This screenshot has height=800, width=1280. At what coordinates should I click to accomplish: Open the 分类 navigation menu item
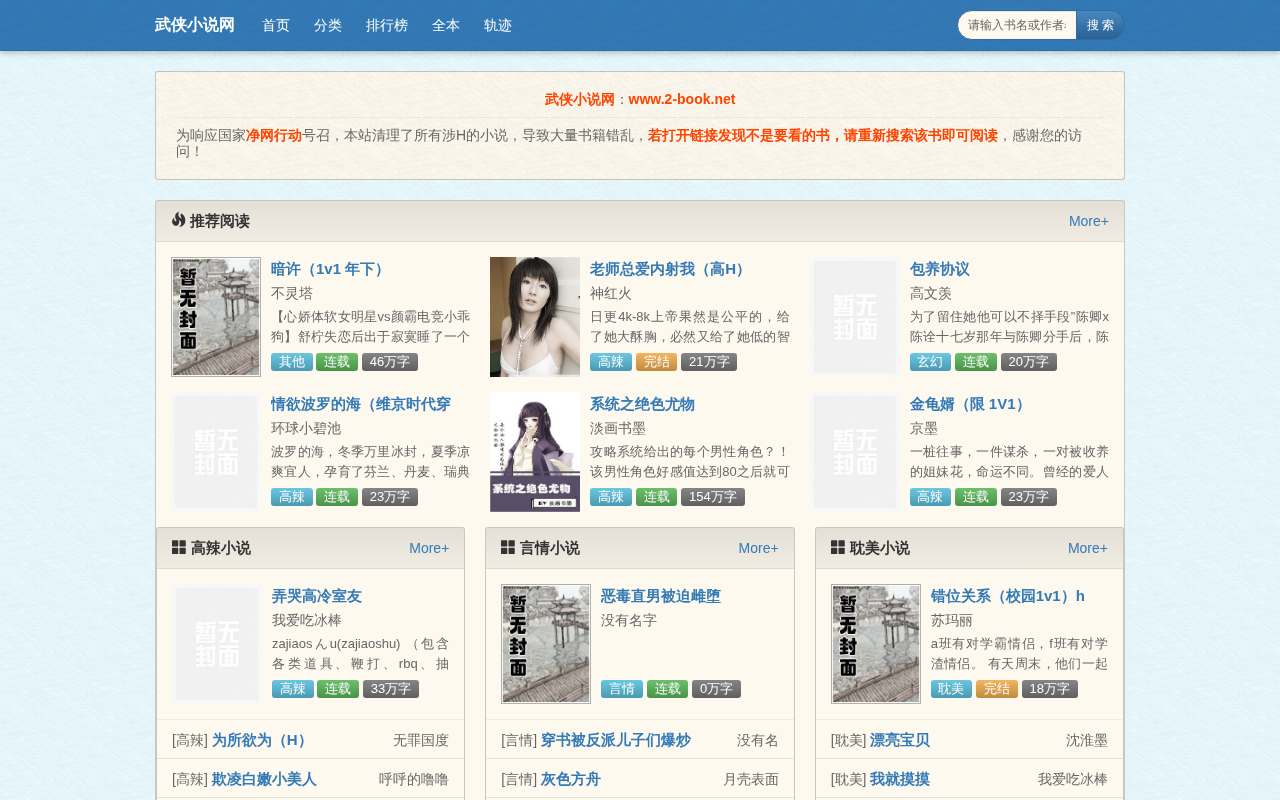pyautogui.click(x=328, y=25)
